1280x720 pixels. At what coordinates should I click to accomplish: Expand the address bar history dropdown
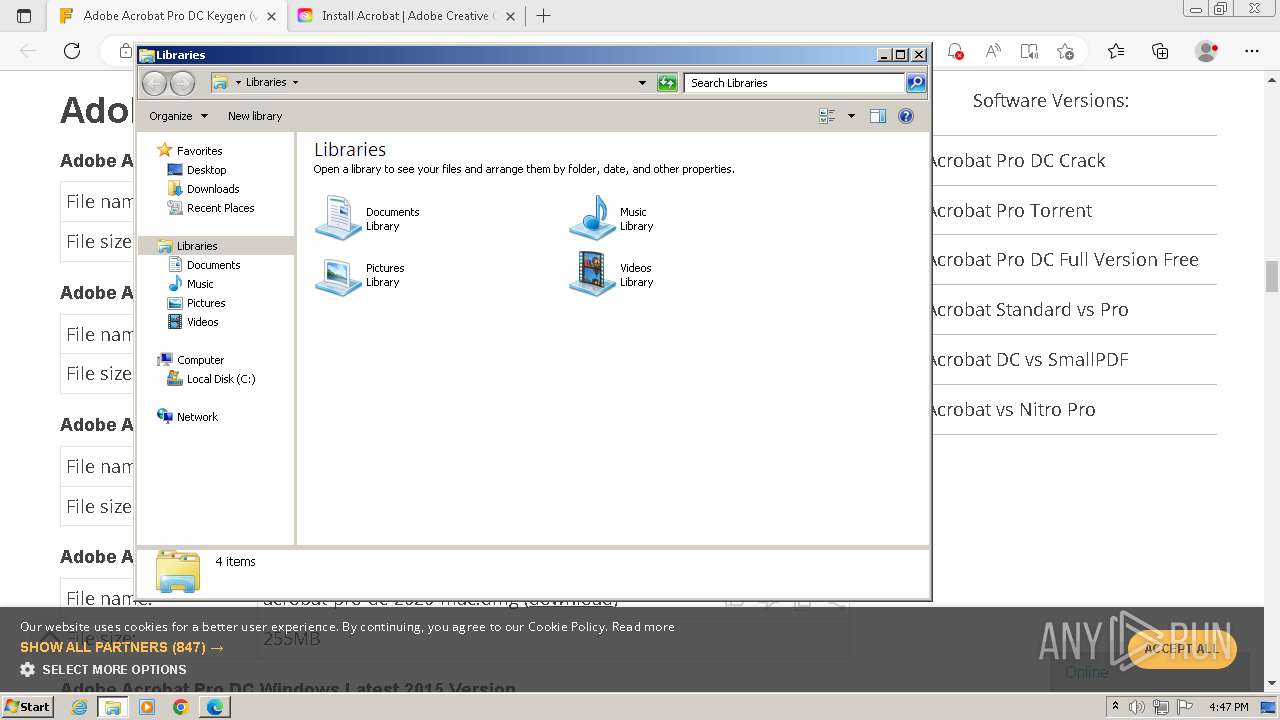(642, 83)
